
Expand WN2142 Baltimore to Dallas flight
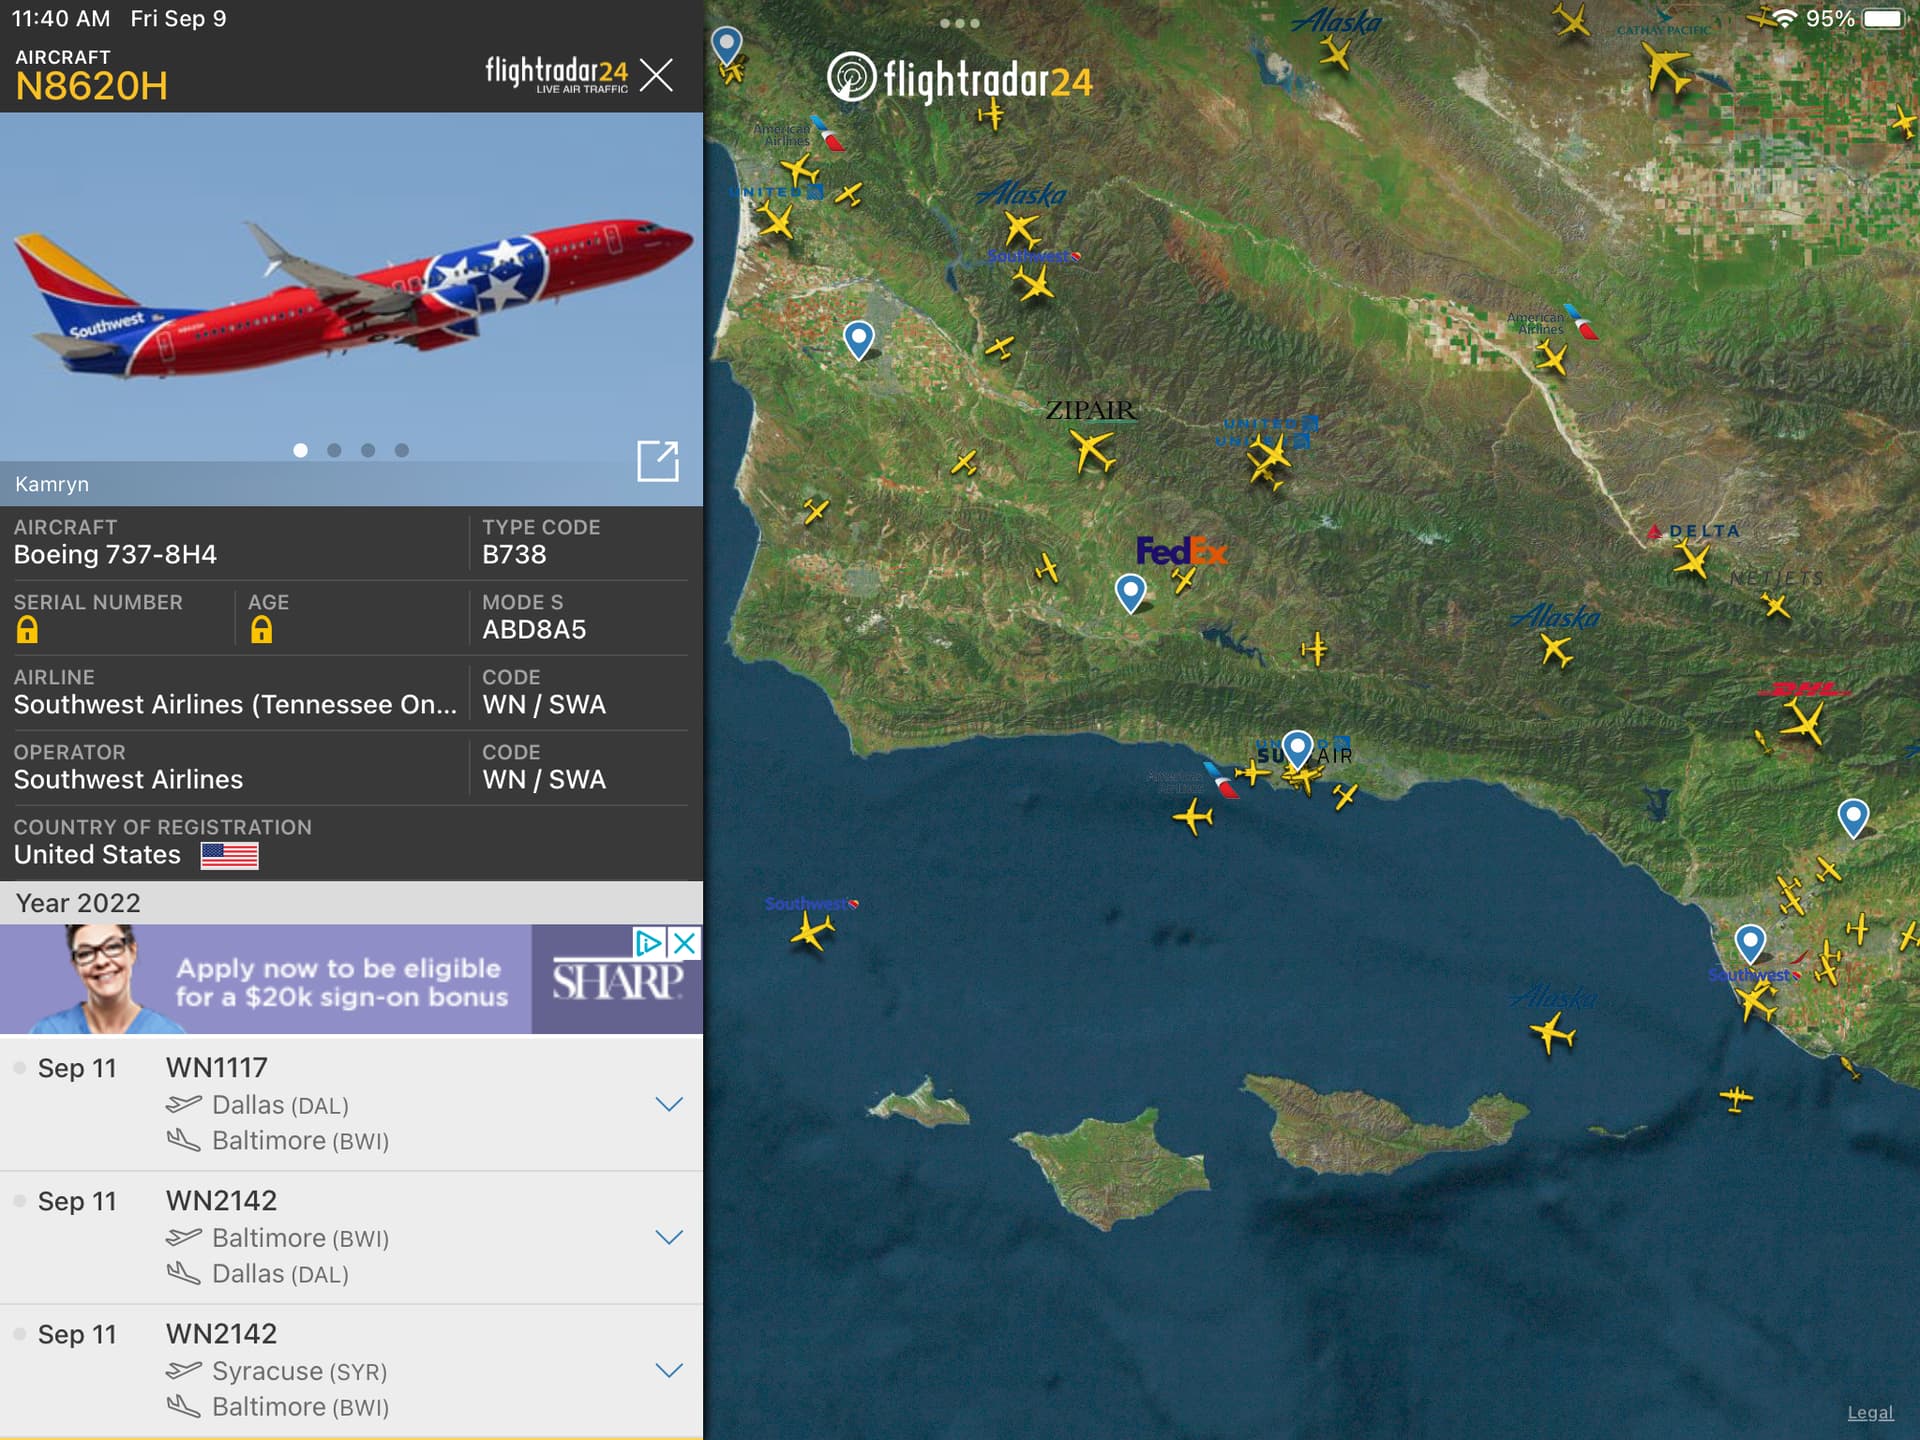point(669,1237)
